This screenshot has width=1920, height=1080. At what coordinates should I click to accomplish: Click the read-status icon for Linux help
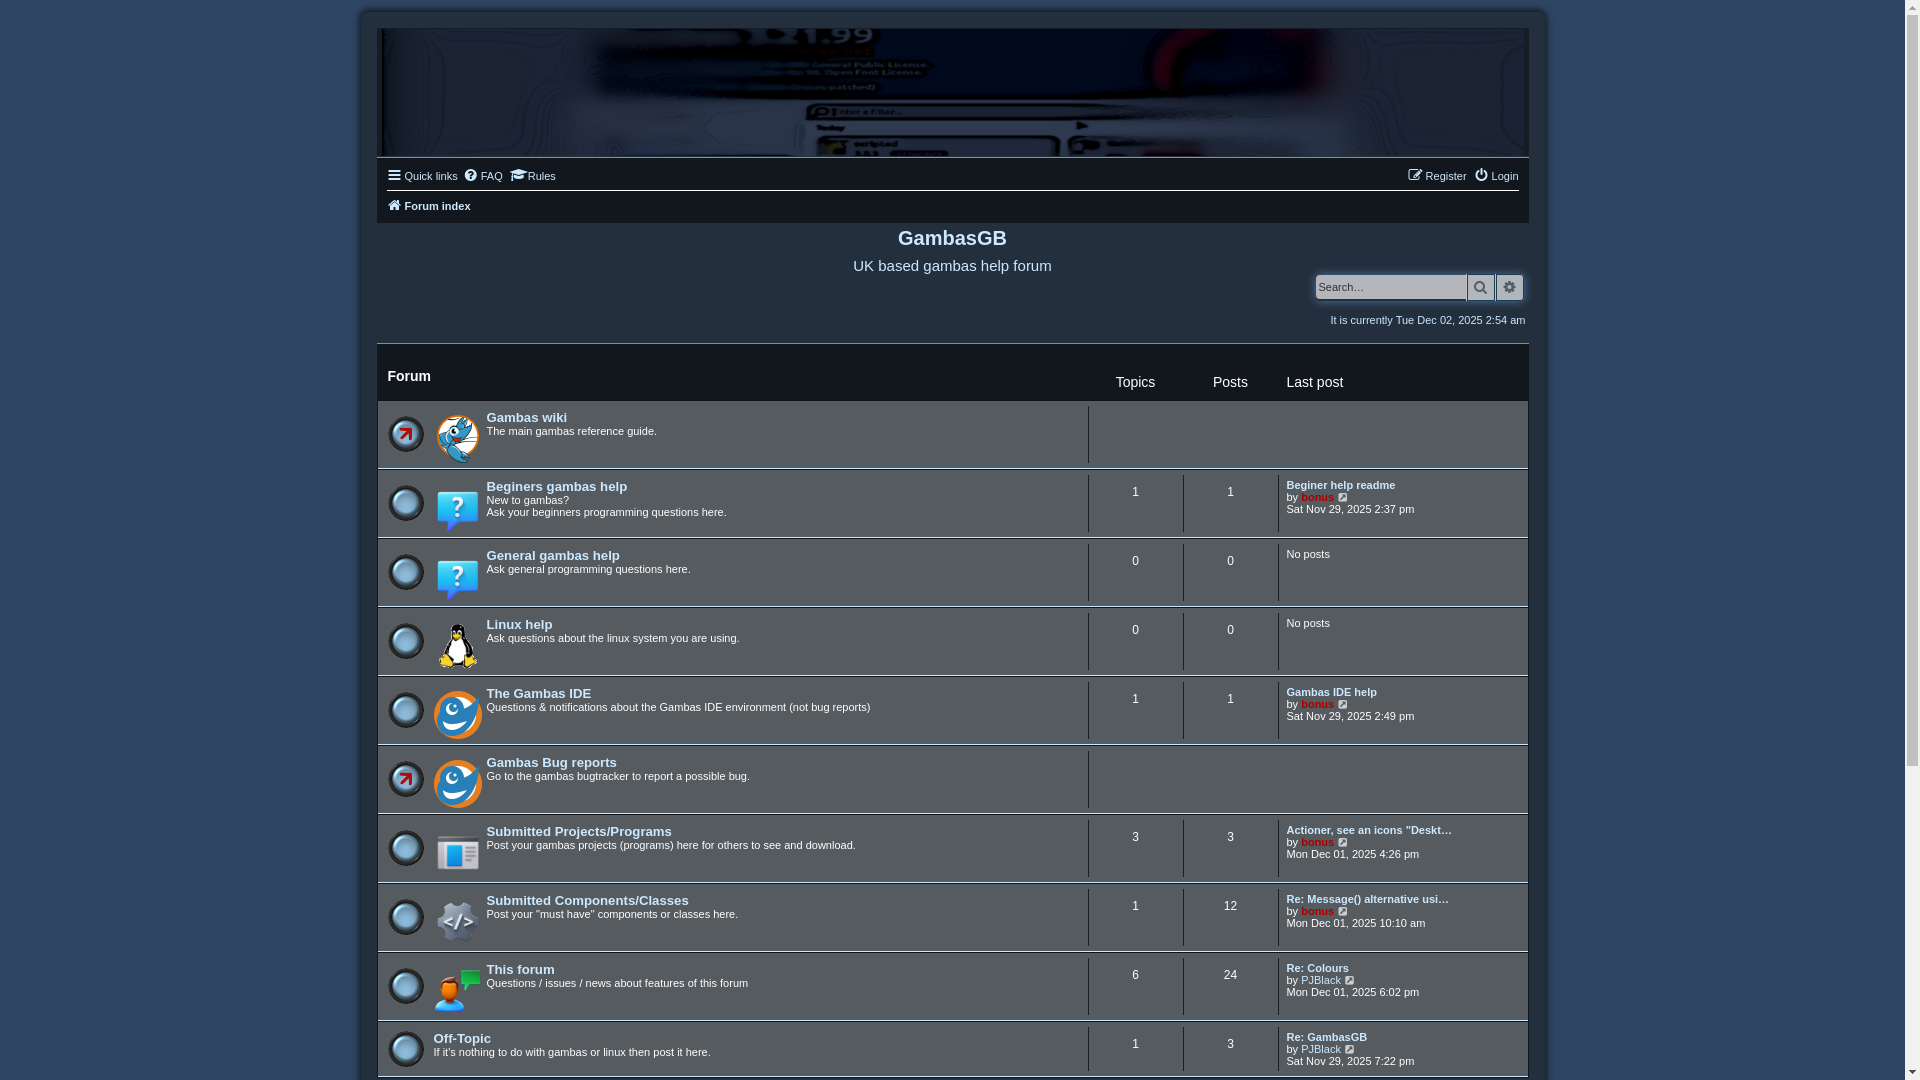click(405, 641)
